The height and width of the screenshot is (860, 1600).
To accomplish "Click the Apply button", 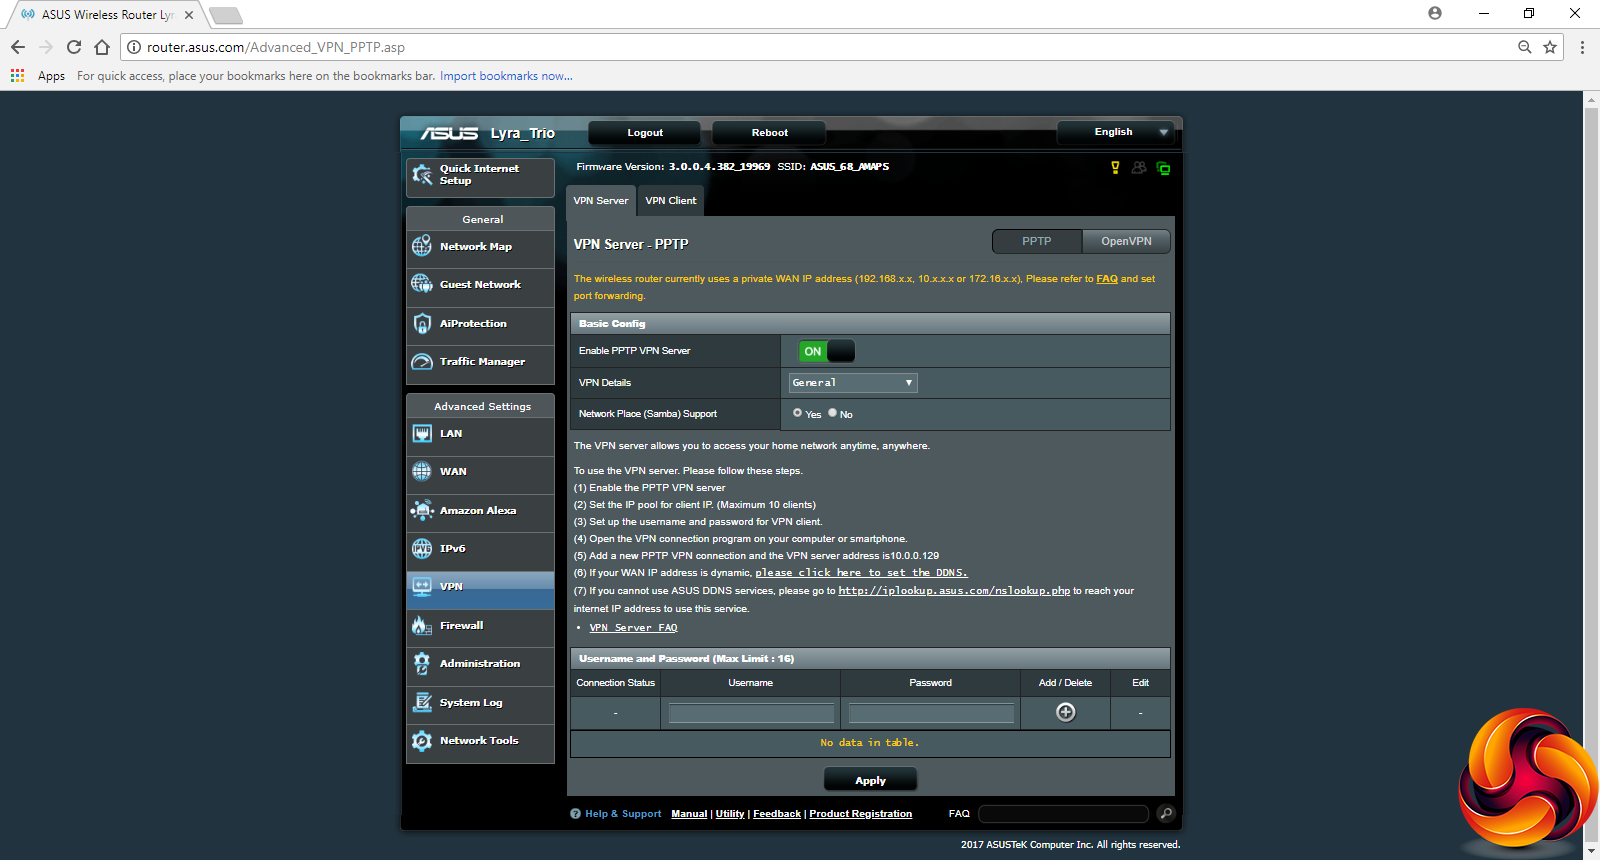I will (870, 780).
